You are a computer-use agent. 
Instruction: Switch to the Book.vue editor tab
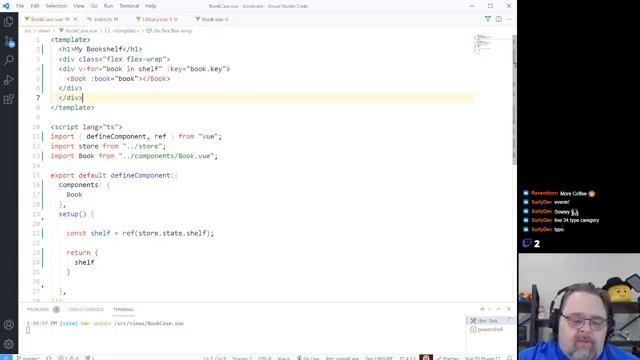212,19
